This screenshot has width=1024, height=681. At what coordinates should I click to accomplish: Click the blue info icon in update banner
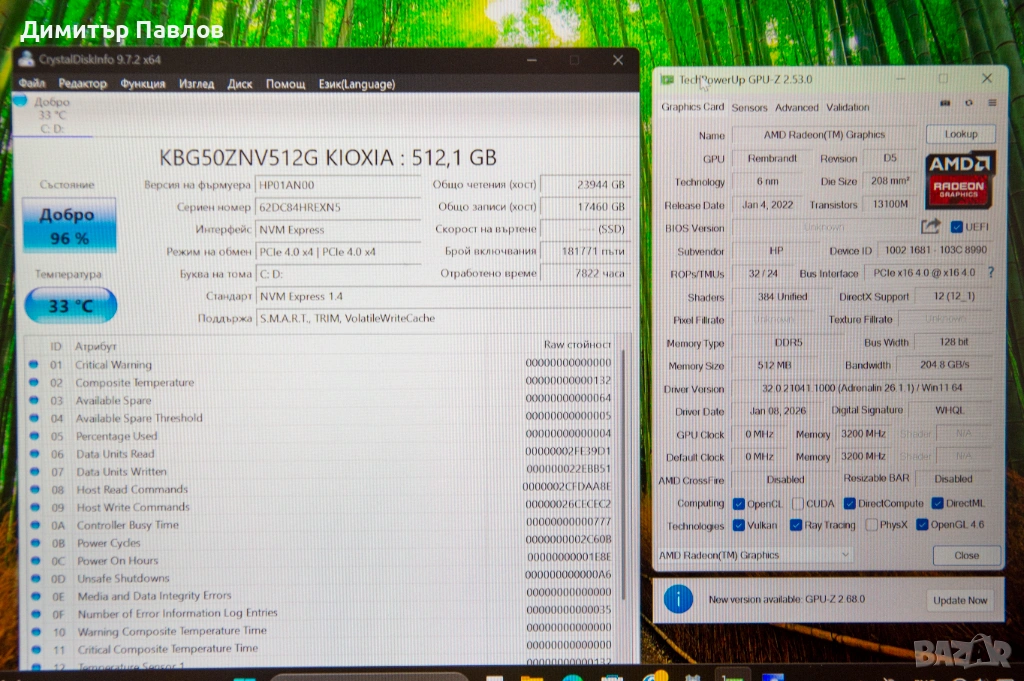point(679,599)
